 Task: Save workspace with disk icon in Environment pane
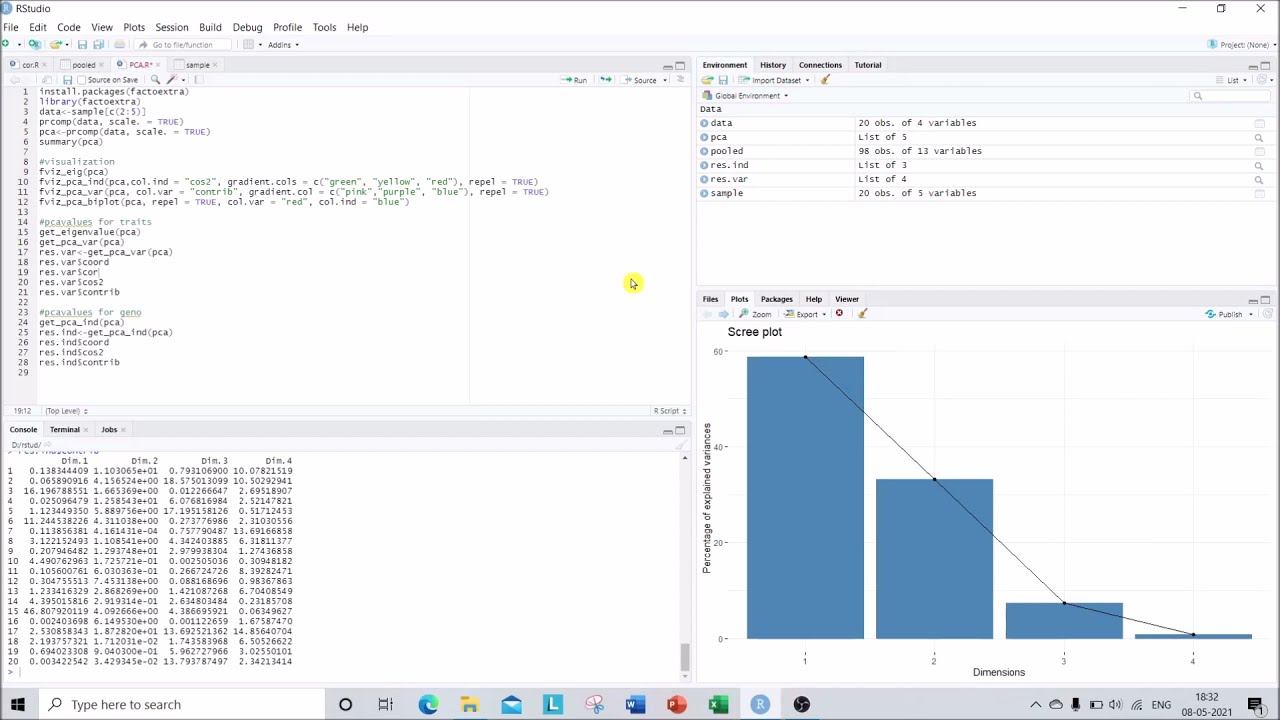(x=723, y=80)
